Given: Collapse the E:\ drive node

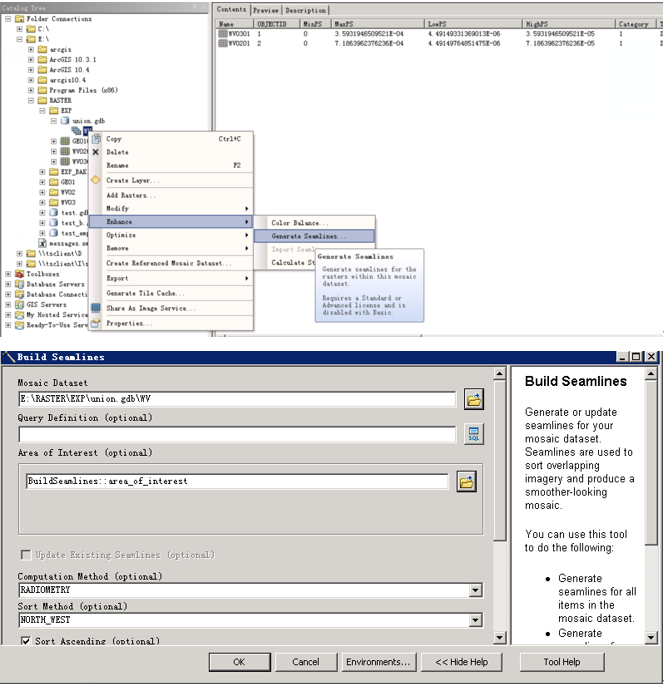Looking at the screenshot, I should click(x=20, y=39).
